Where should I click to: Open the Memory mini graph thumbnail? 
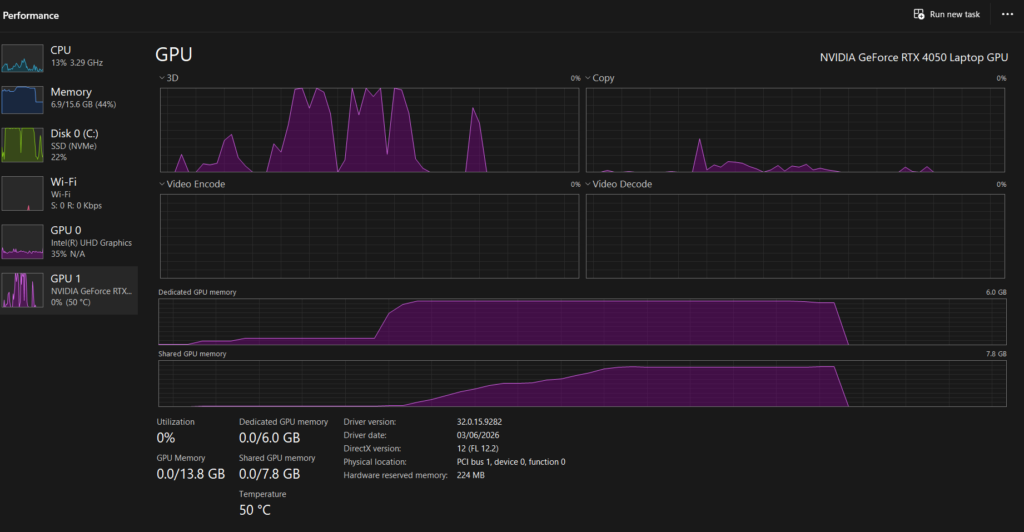click(x=22, y=100)
